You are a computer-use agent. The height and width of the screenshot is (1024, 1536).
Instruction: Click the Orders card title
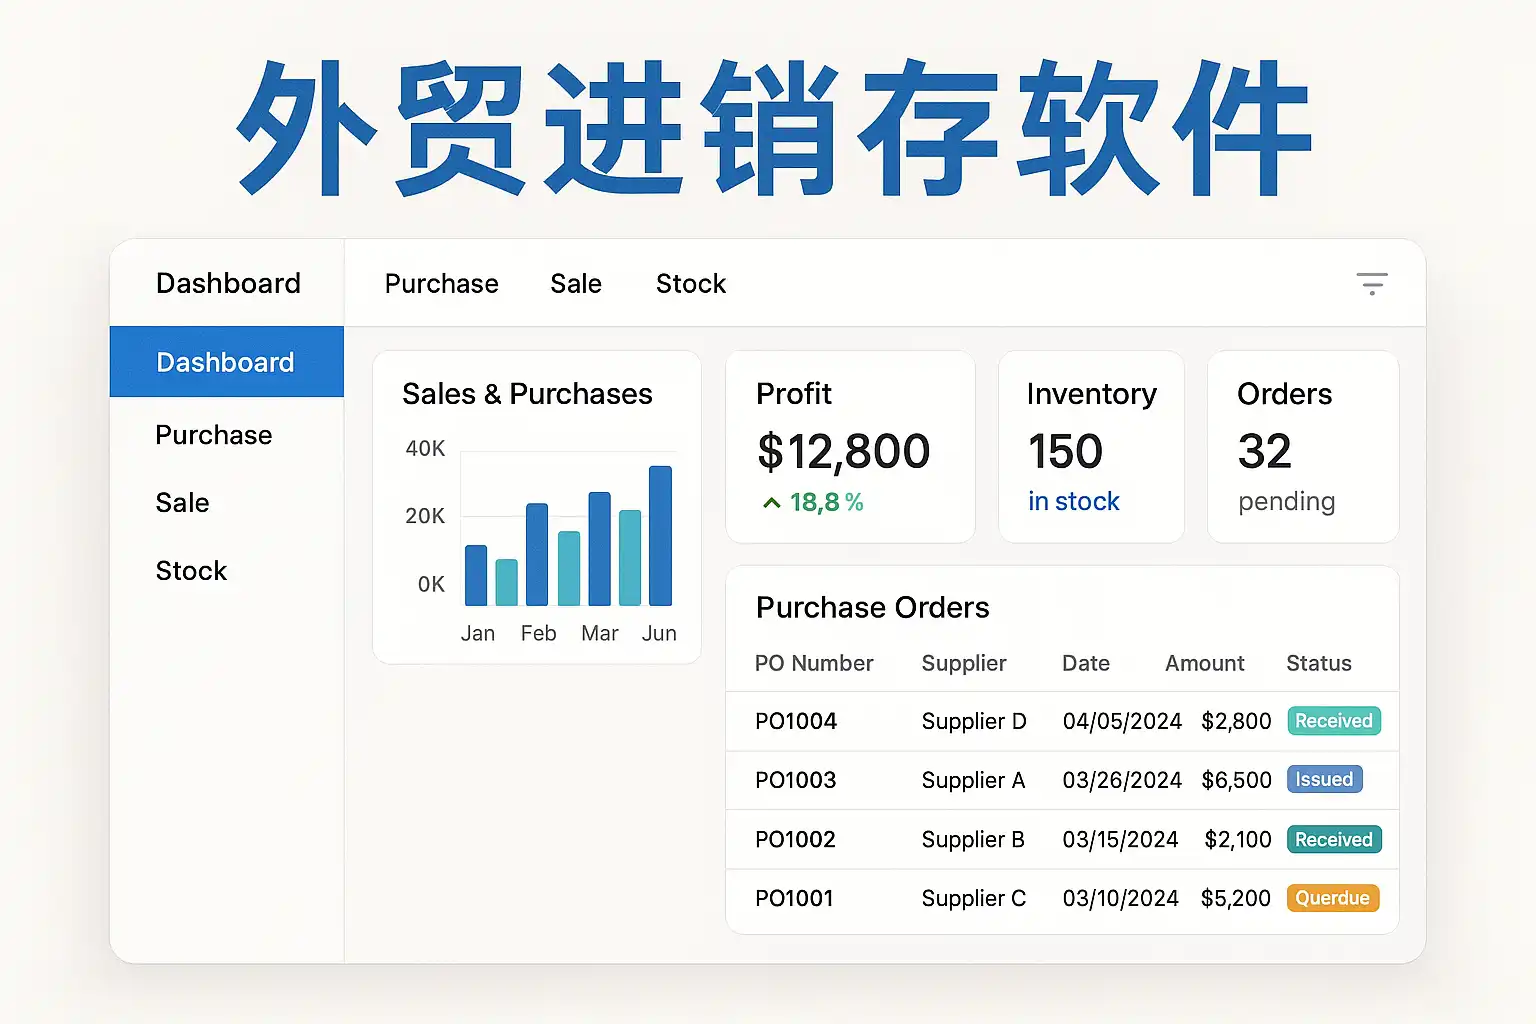[x=1284, y=394]
